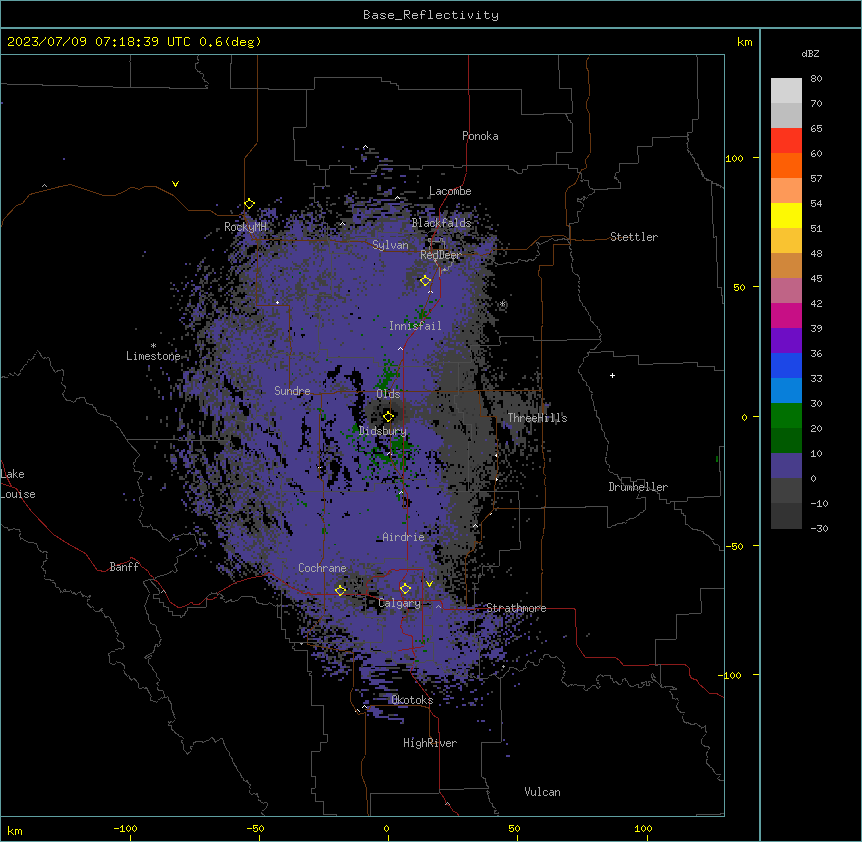Image resolution: width=862 pixels, height=842 pixels.
Task: Click the yellow diamond marker south of RedDeer
Action: [425, 281]
